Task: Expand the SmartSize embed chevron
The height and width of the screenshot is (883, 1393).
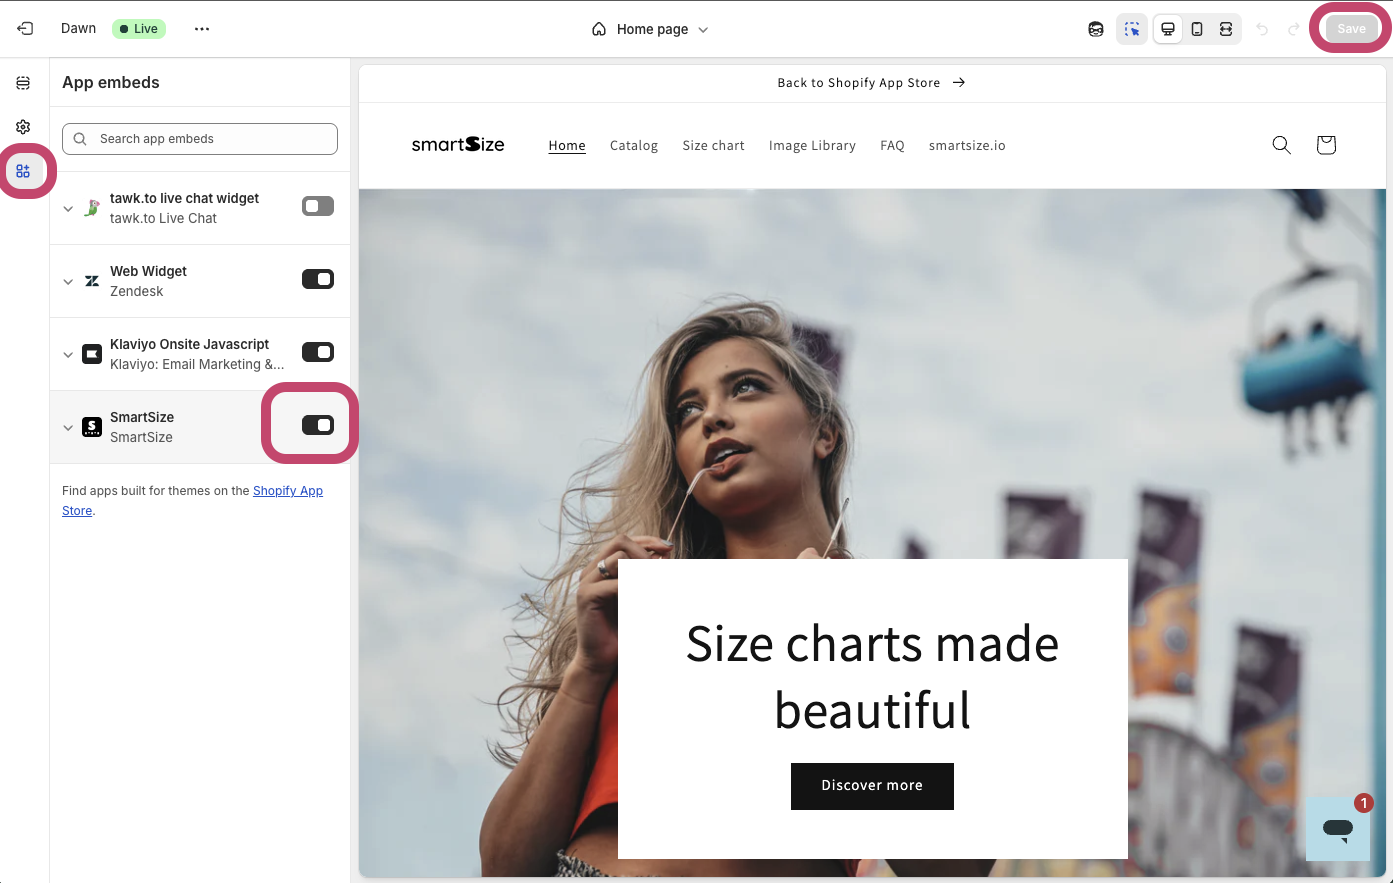Action: click(68, 427)
